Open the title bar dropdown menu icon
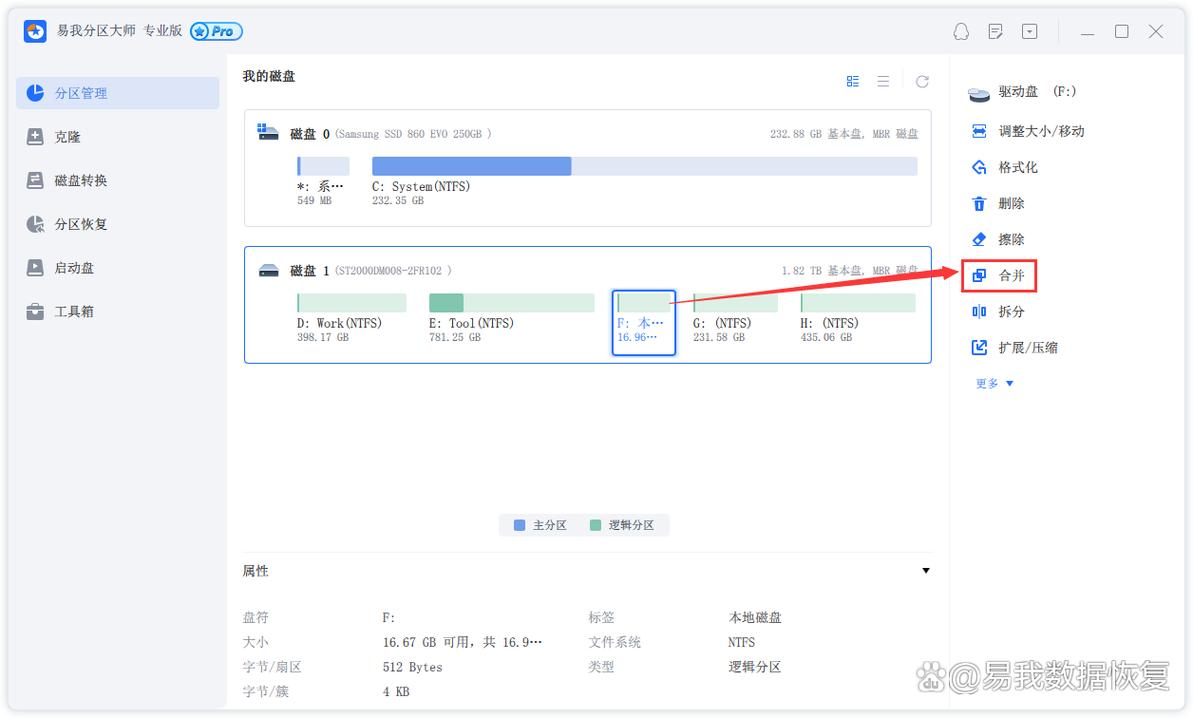1193x718 pixels. tap(1029, 32)
